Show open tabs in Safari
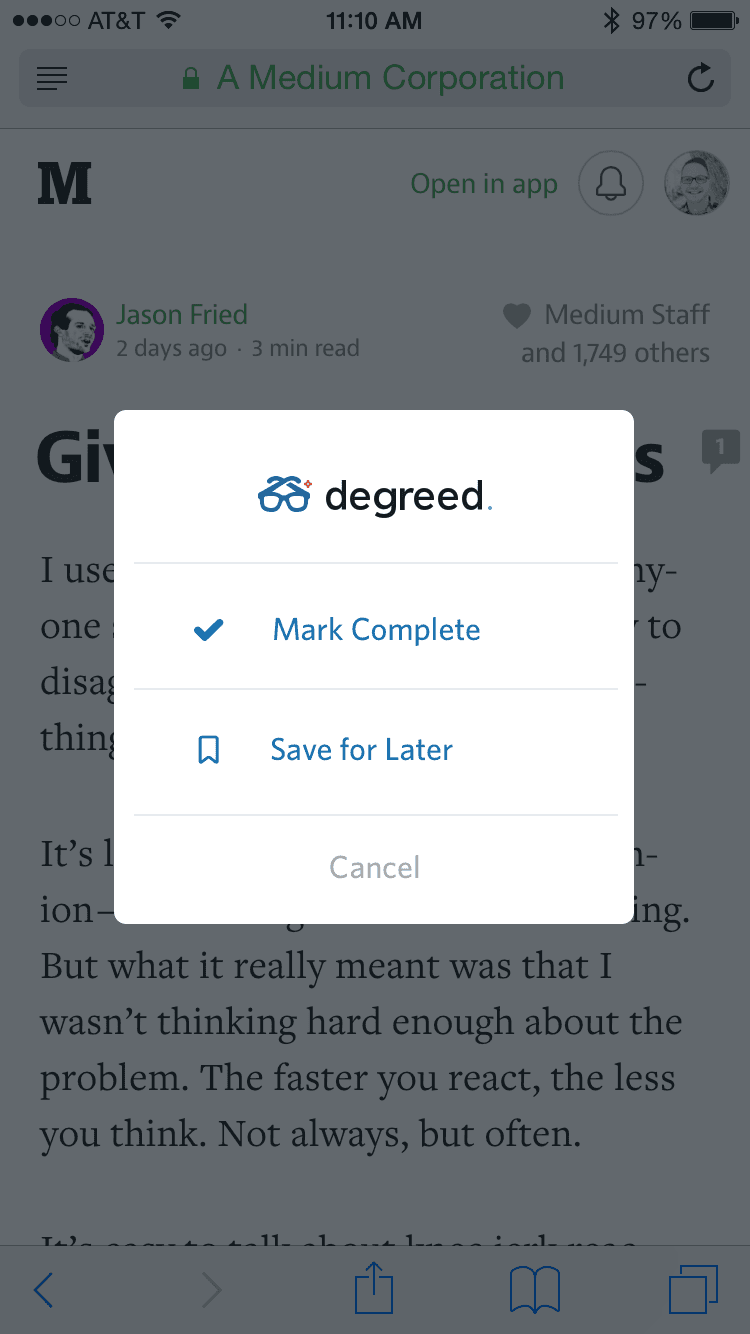This screenshot has height=1334, width=750. (693, 1289)
